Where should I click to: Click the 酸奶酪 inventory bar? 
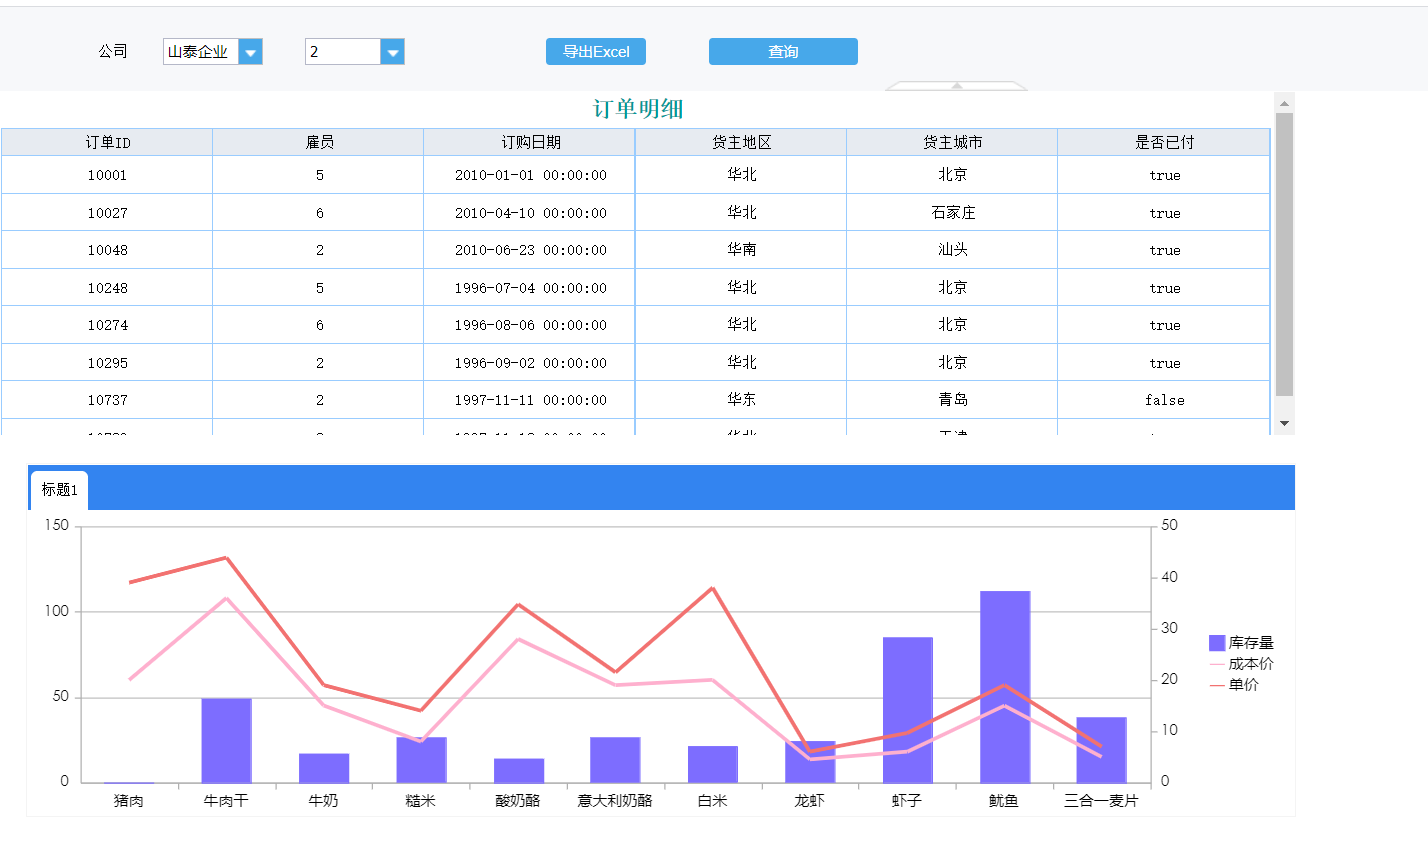[519, 771]
